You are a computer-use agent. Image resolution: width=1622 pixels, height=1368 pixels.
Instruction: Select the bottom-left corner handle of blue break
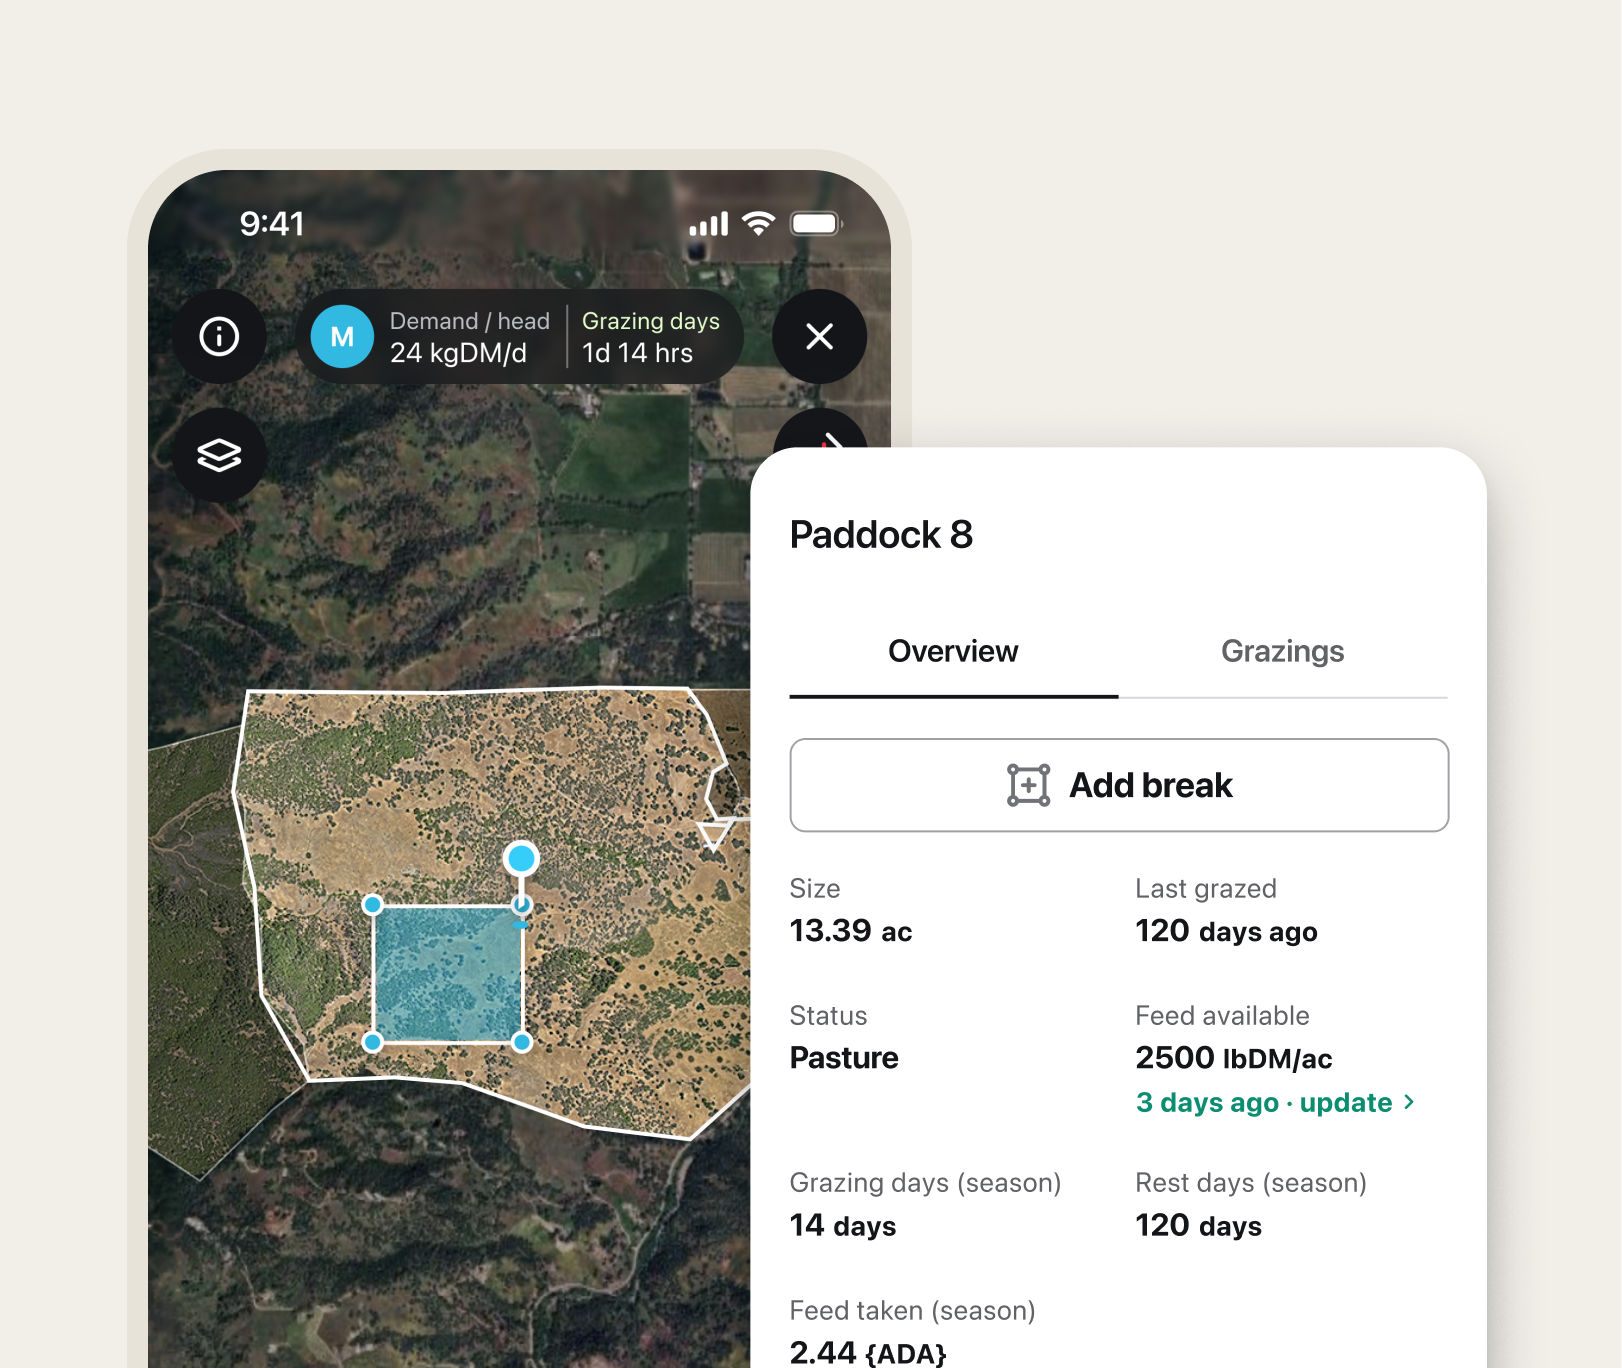pos(373,1042)
